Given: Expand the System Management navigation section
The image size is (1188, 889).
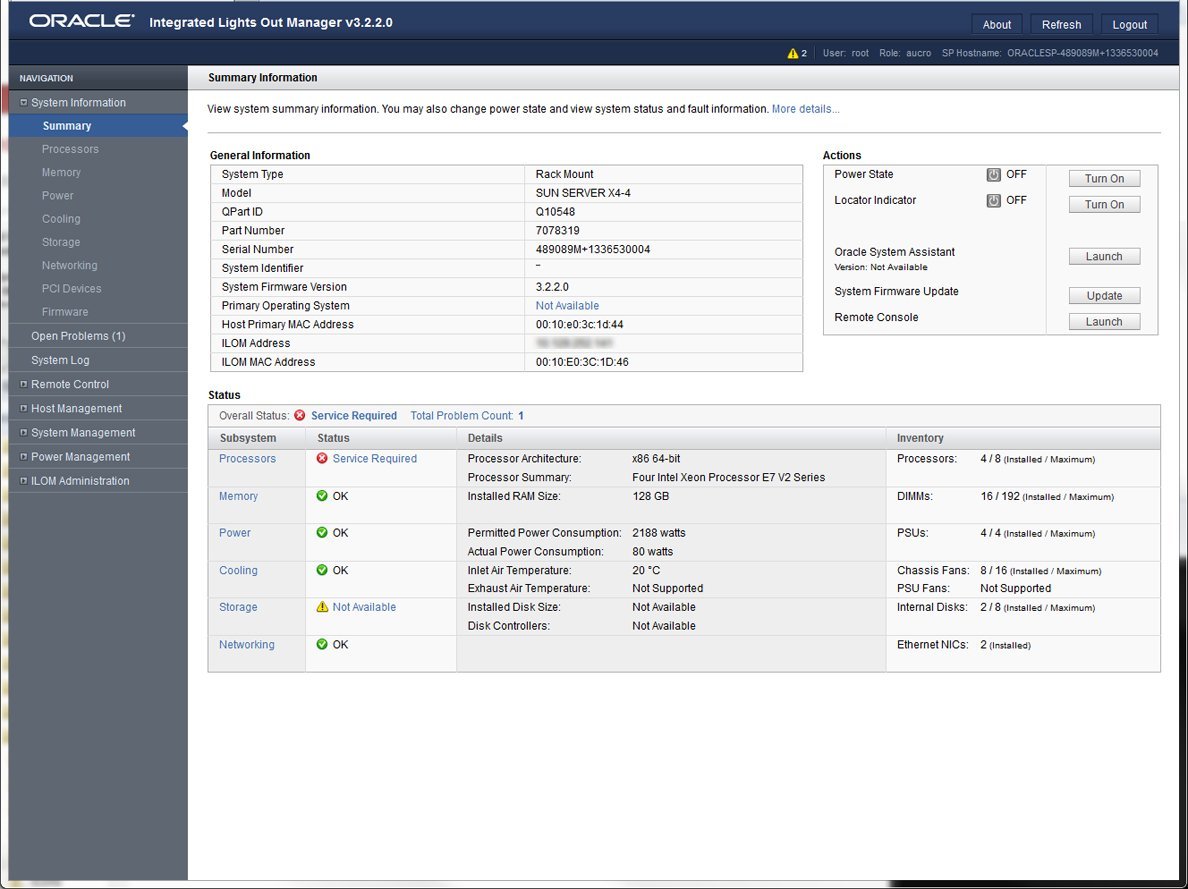Looking at the screenshot, I should point(23,433).
